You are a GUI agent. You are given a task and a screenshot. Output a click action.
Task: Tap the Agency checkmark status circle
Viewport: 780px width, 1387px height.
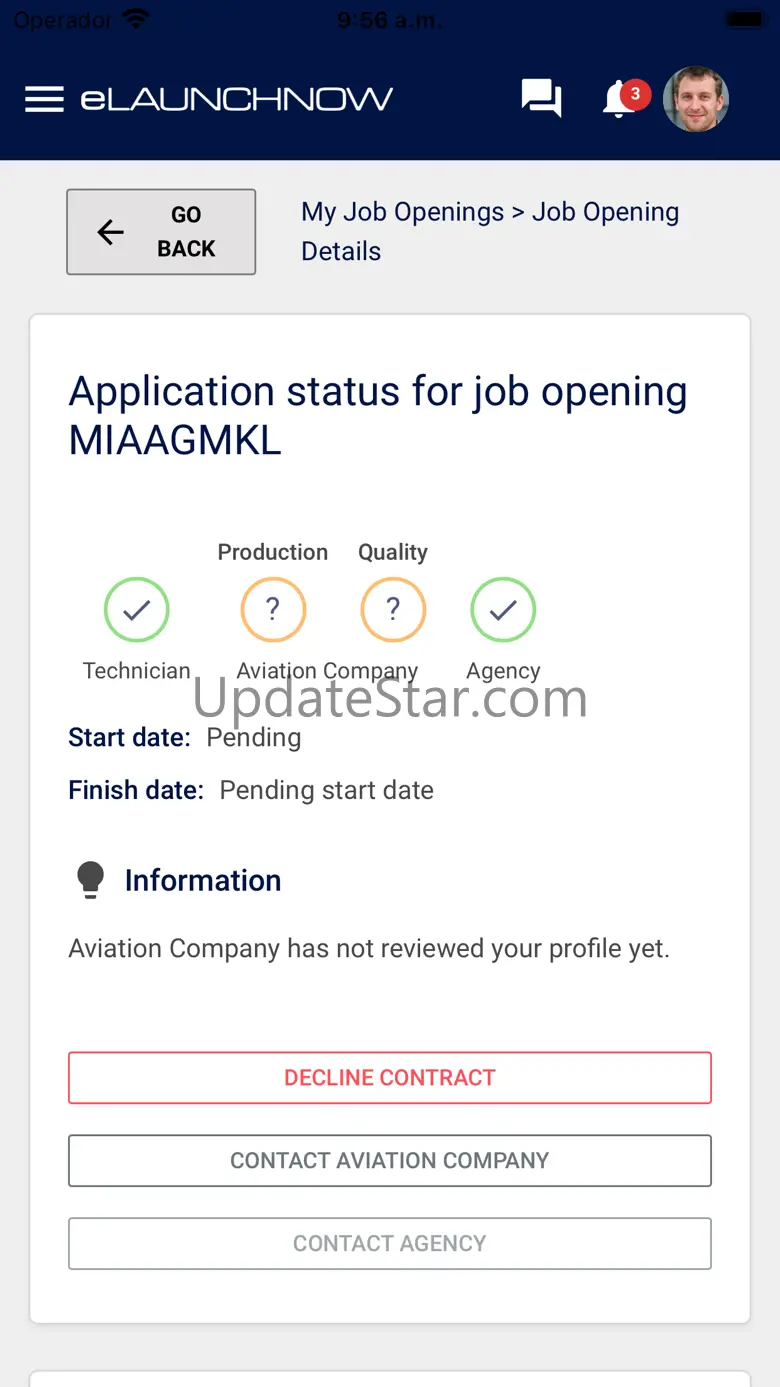point(503,609)
